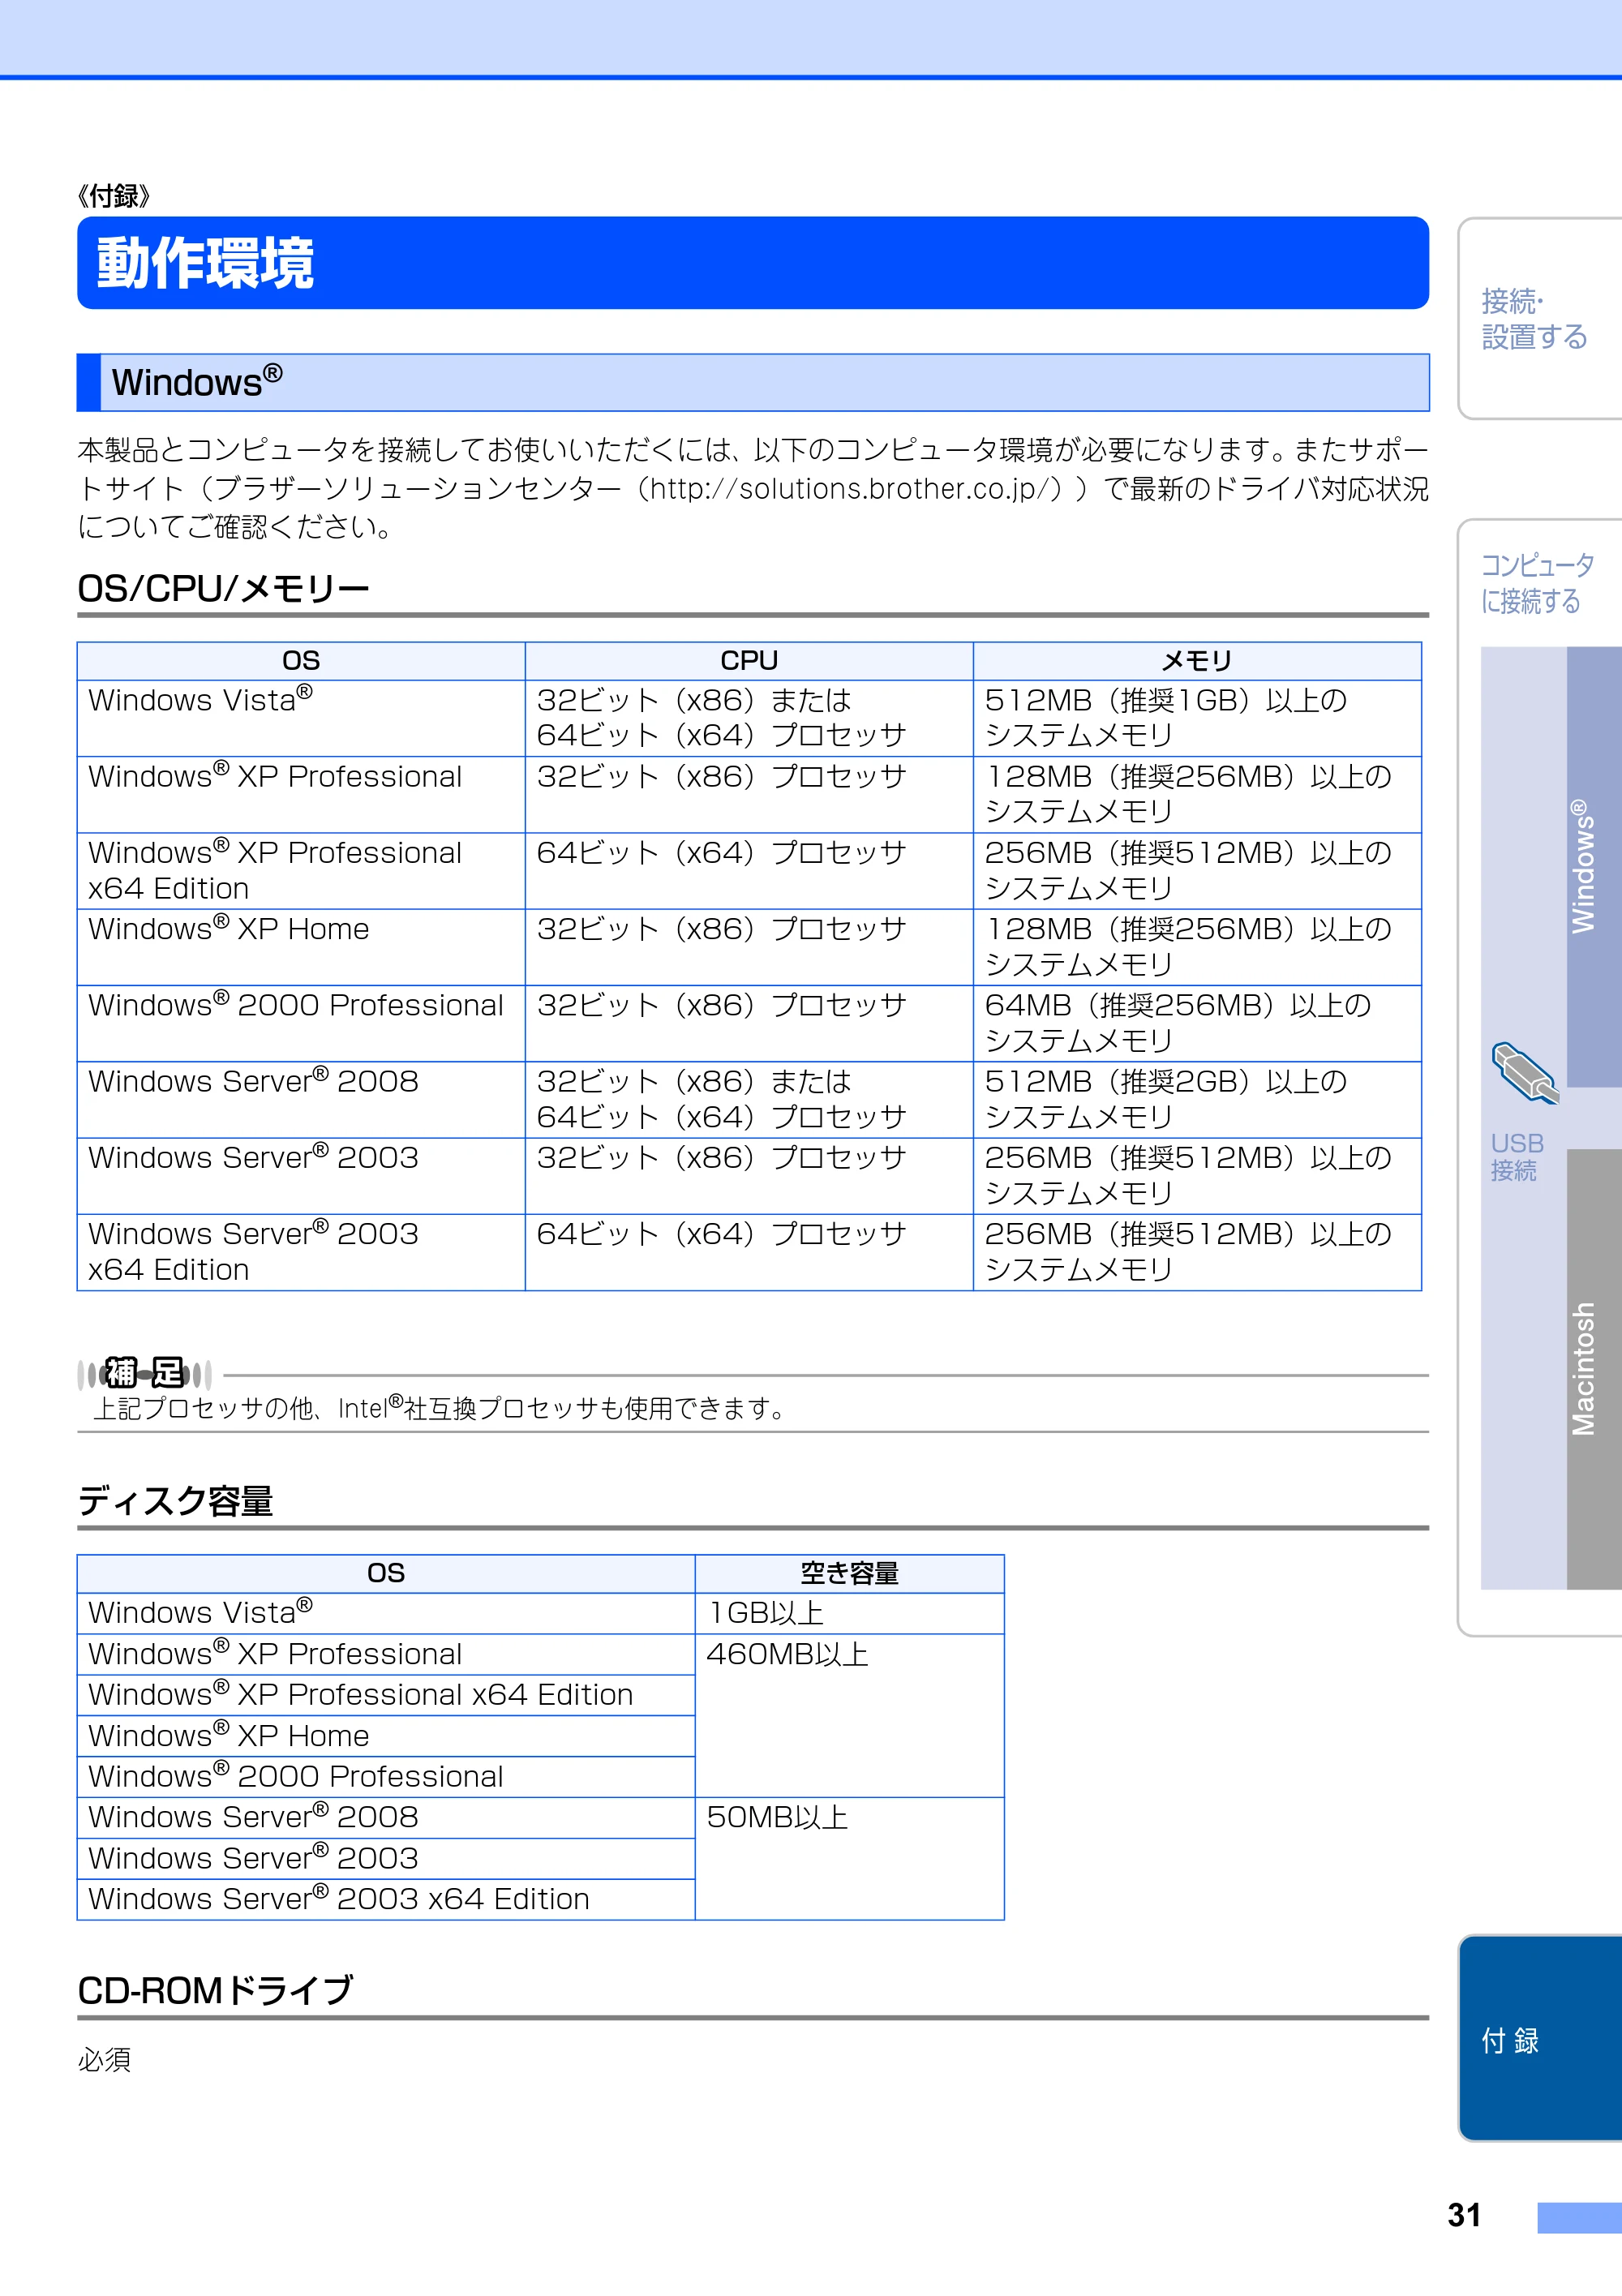Click the 補足 note badge icon

click(x=145, y=1373)
